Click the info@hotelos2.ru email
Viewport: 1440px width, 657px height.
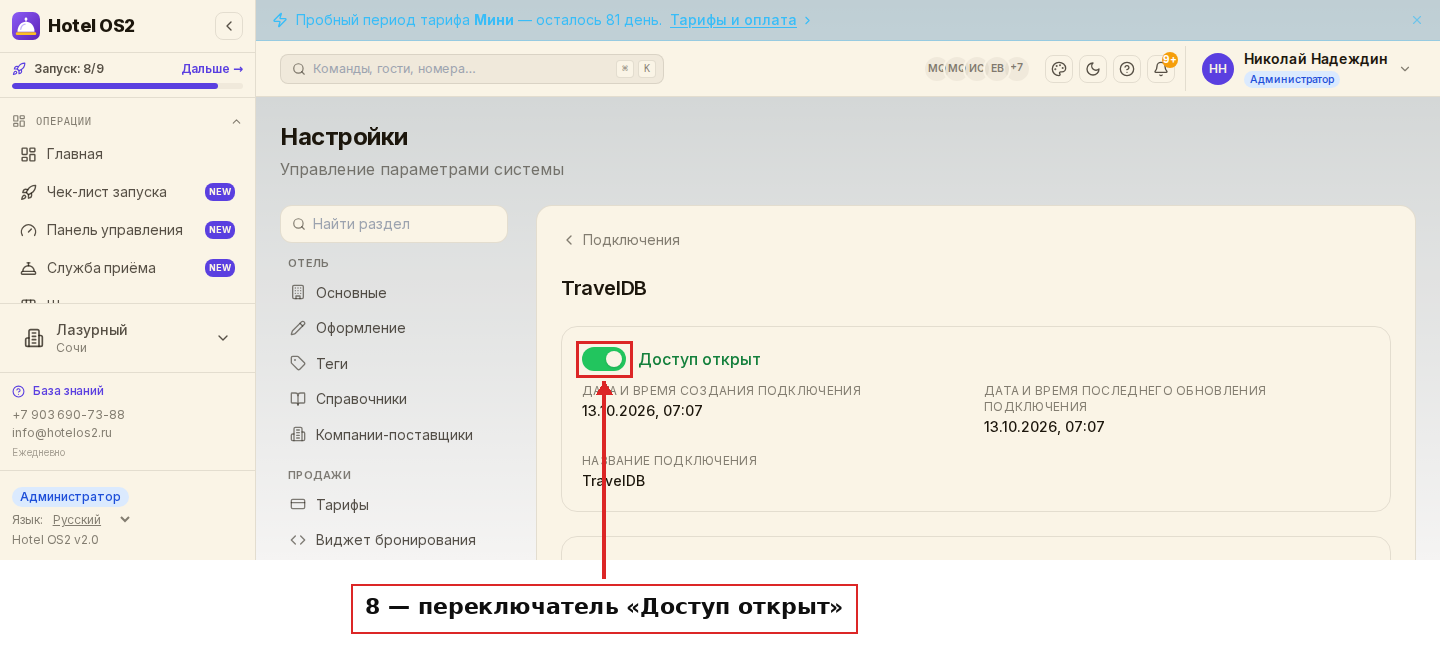pos(62,433)
